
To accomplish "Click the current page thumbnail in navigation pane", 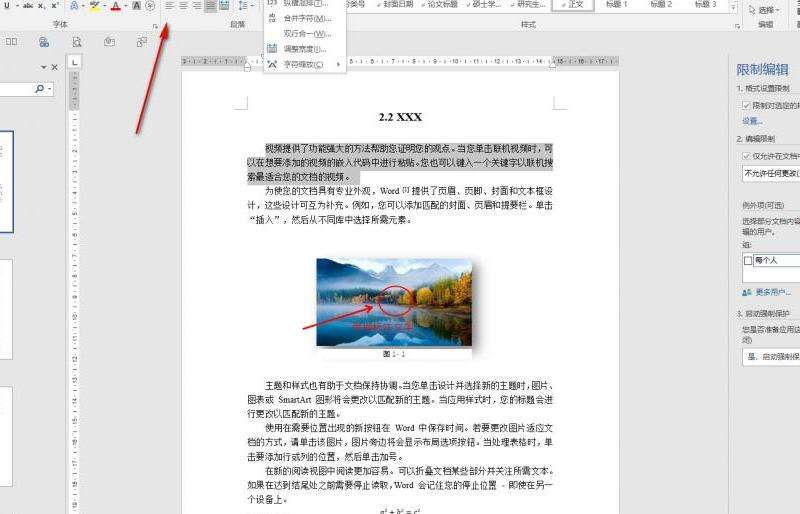I will coord(6,182).
